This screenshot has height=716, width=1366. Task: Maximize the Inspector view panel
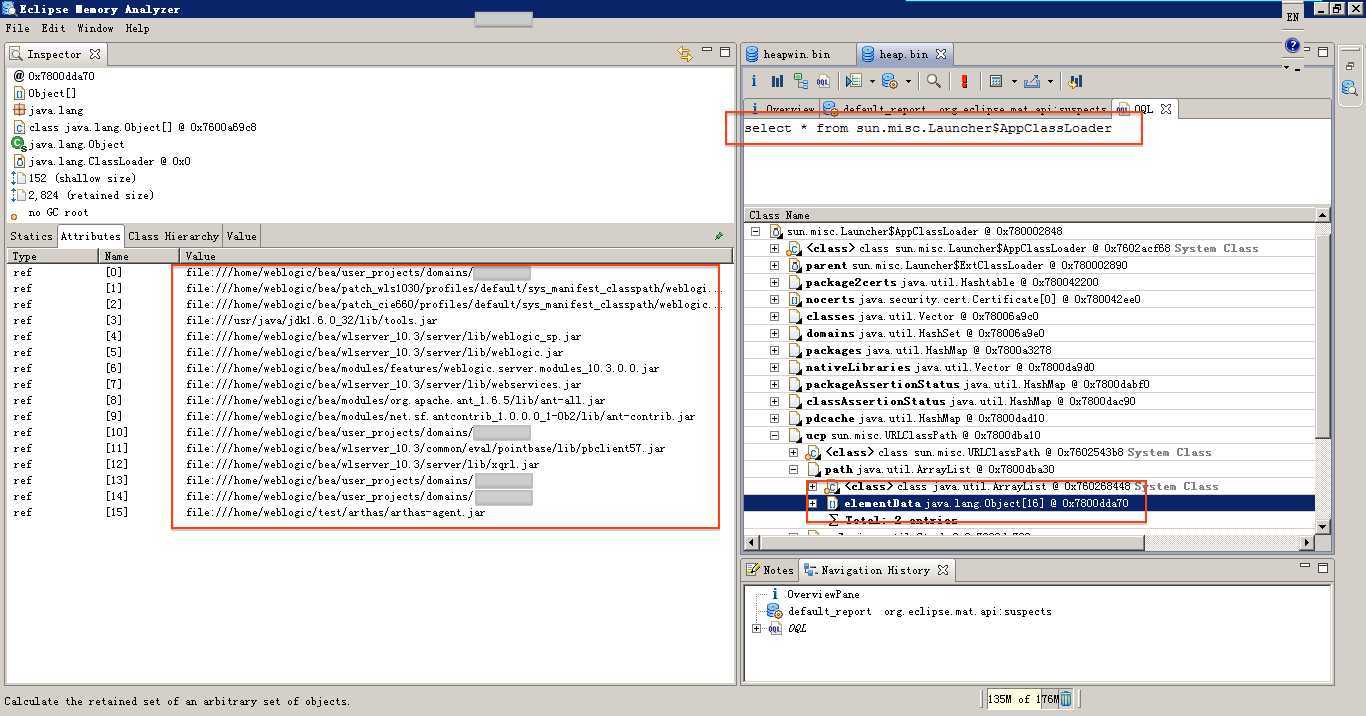[726, 51]
